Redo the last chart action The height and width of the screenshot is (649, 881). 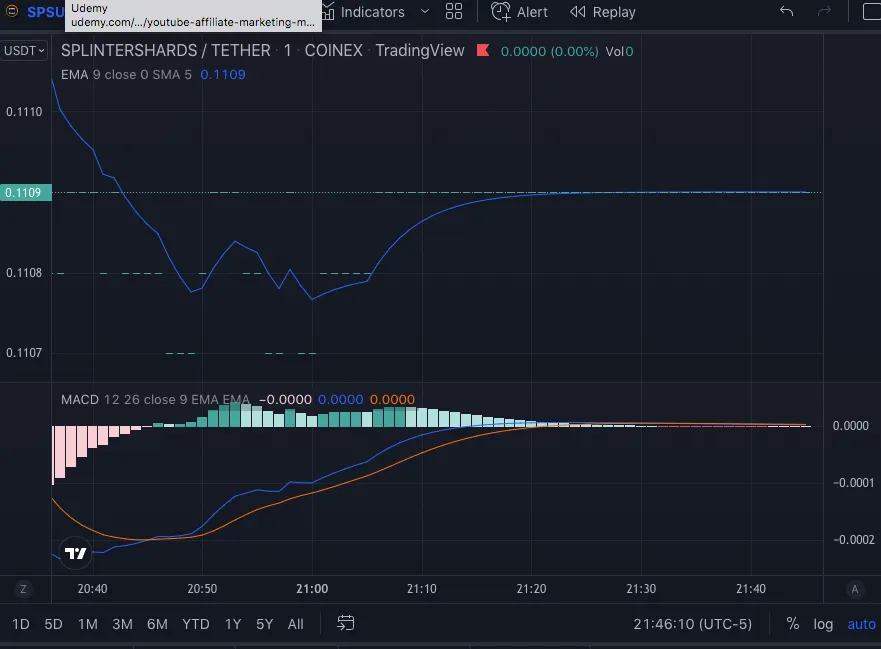pos(824,11)
